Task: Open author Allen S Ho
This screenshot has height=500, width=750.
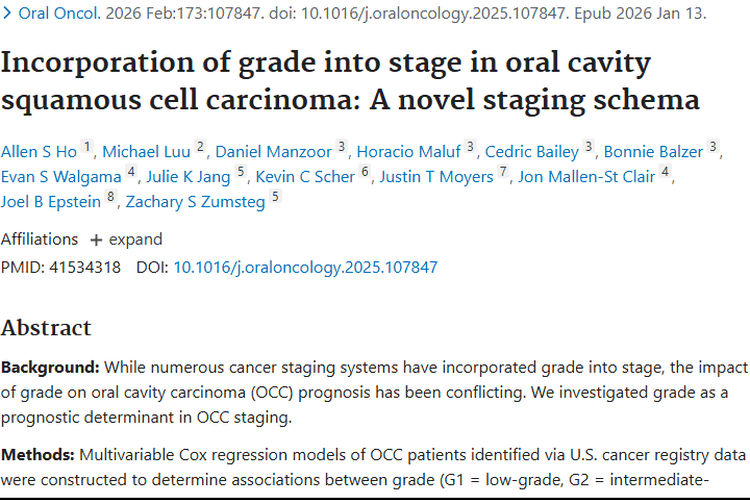Action: click(38, 152)
